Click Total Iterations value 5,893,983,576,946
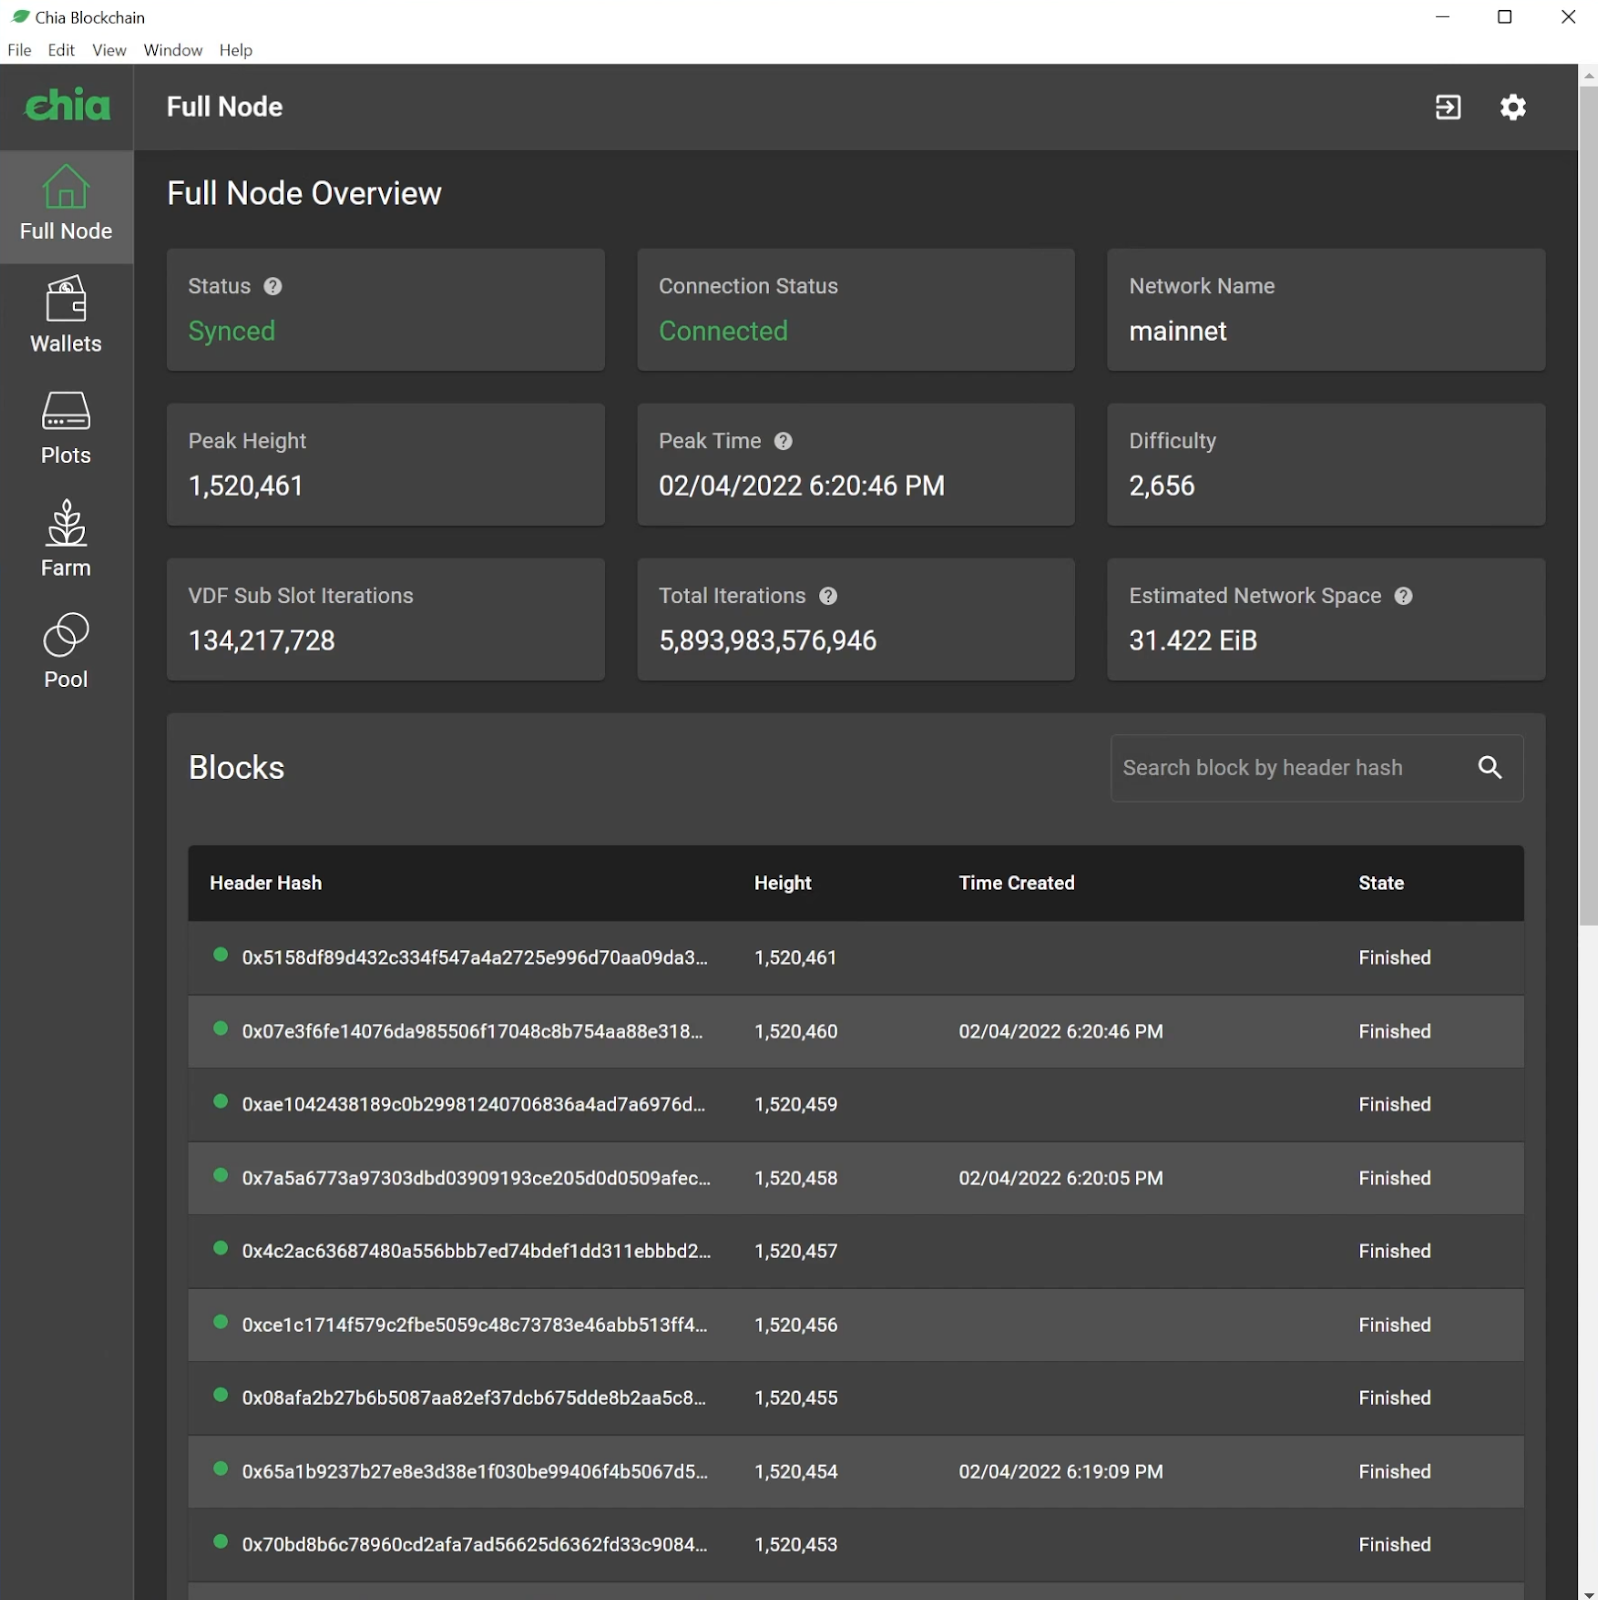Viewport: 1598px width, 1600px height. (768, 641)
